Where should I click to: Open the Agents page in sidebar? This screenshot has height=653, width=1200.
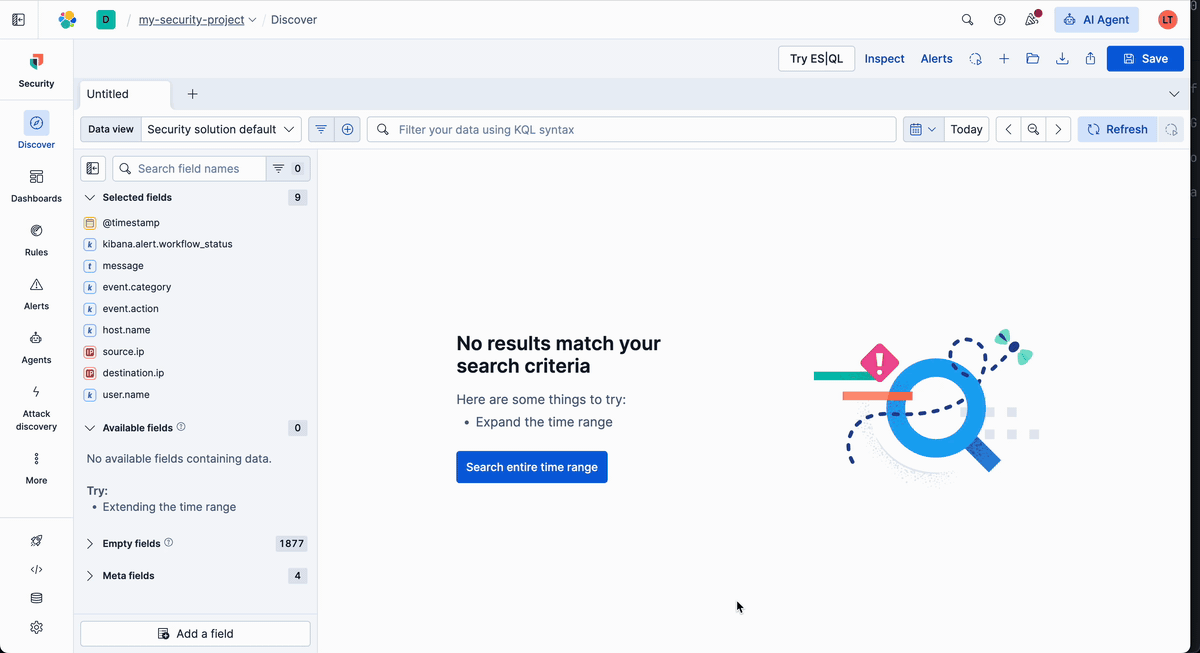tap(36, 347)
